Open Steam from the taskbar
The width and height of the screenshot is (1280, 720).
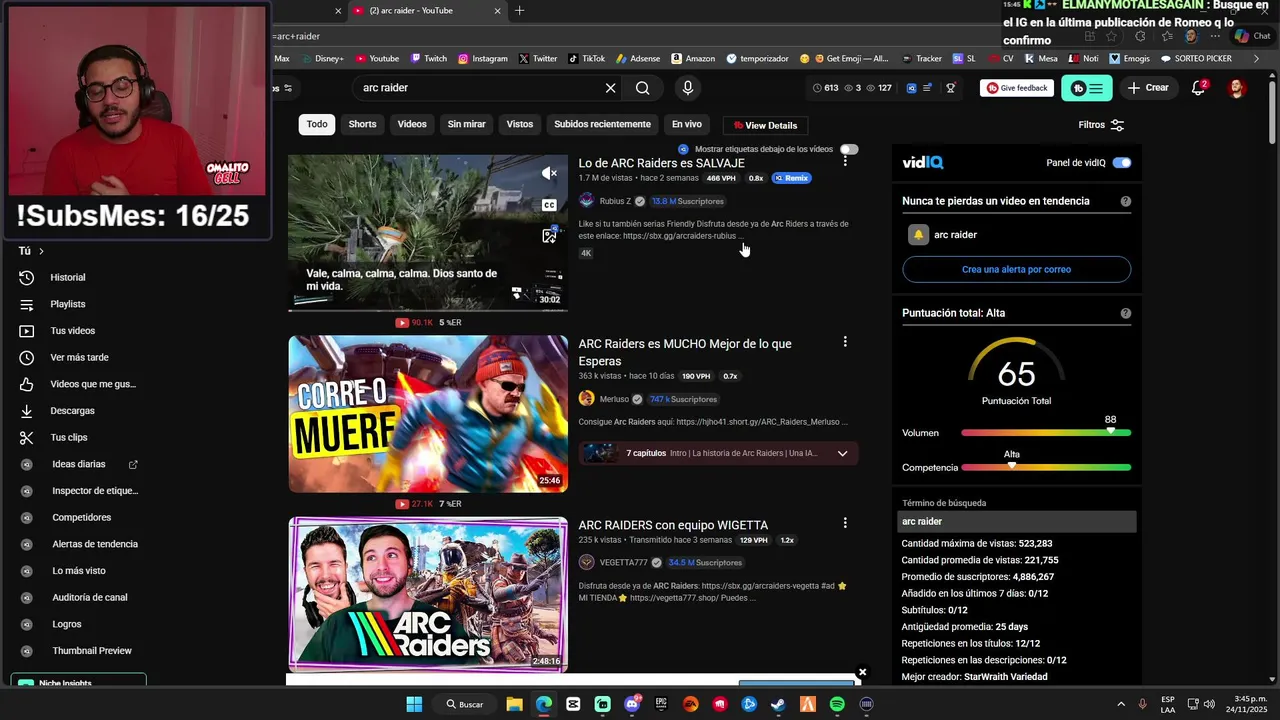coord(778,704)
